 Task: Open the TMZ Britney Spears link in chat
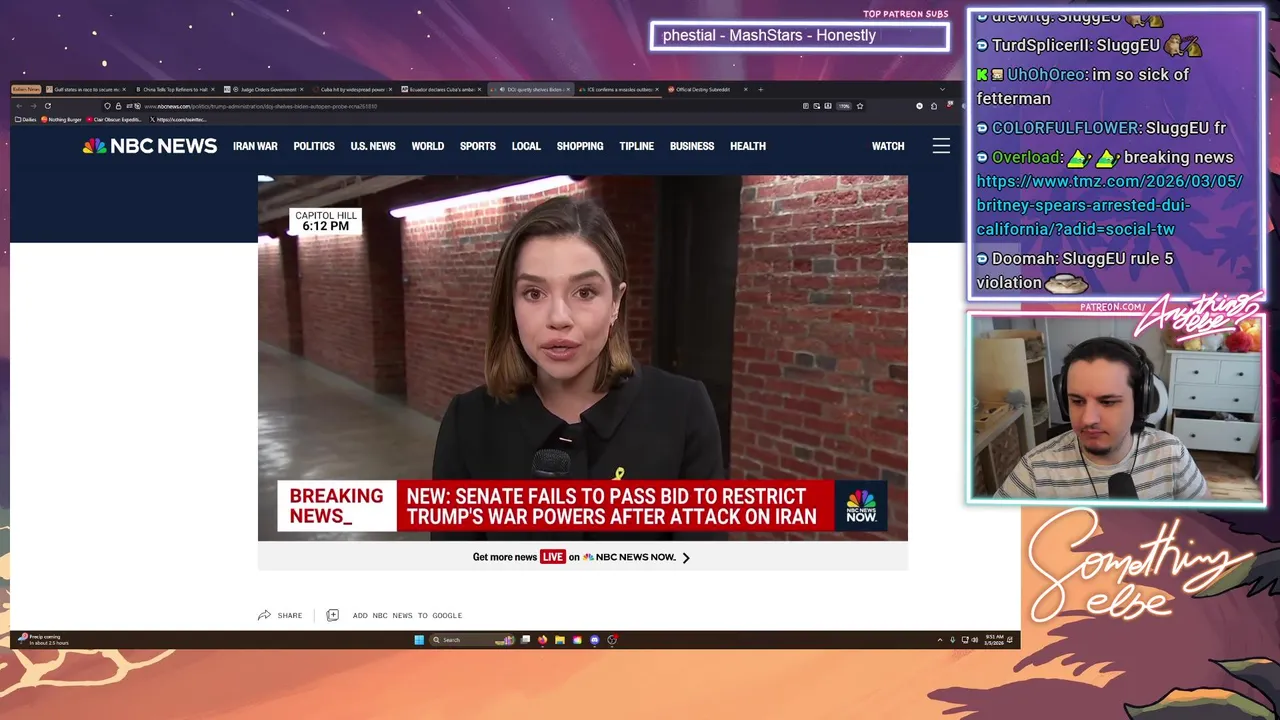click(1109, 205)
